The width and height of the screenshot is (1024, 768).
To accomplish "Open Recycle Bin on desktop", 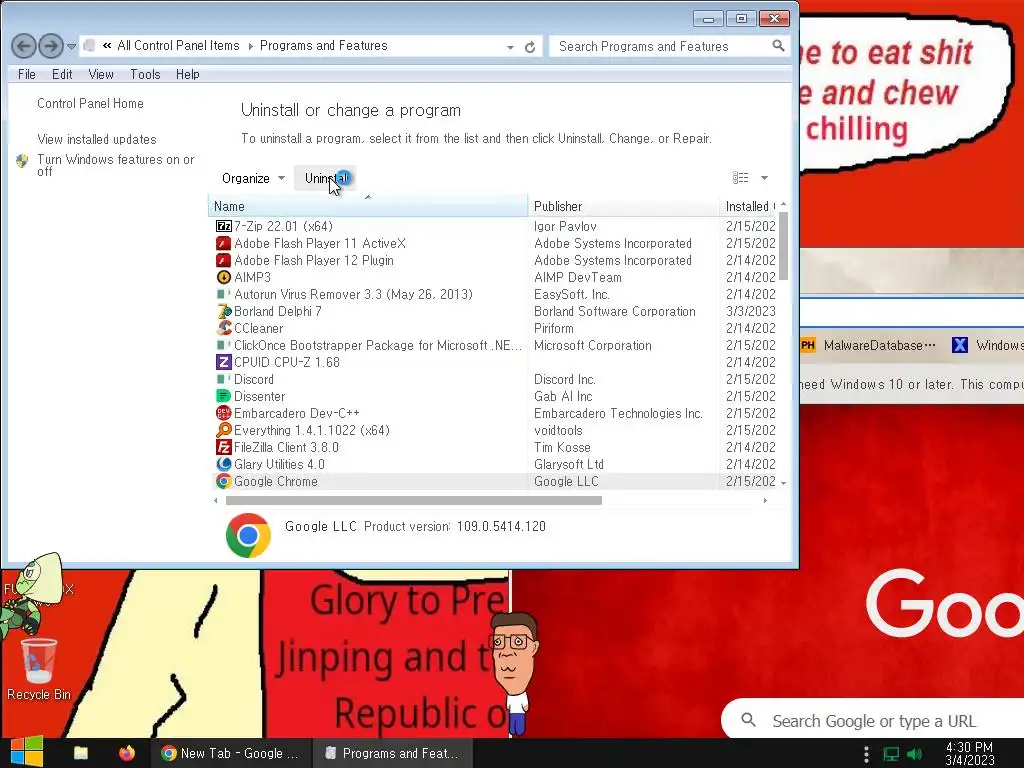I will pos(39,669).
